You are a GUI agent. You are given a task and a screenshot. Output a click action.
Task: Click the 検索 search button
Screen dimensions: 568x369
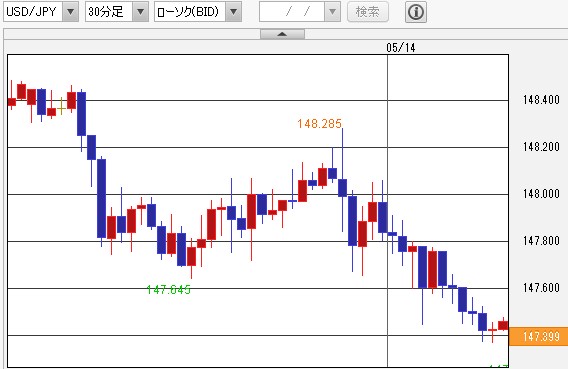pyautogui.click(x=368, y=12)
